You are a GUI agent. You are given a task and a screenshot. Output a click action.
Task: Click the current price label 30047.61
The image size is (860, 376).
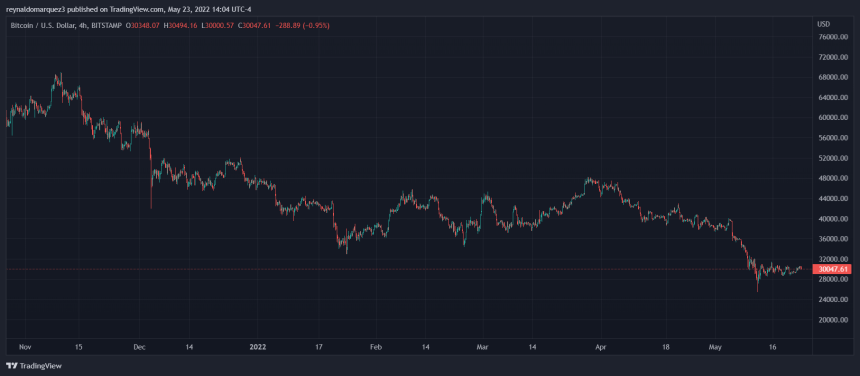coord(833,269)
